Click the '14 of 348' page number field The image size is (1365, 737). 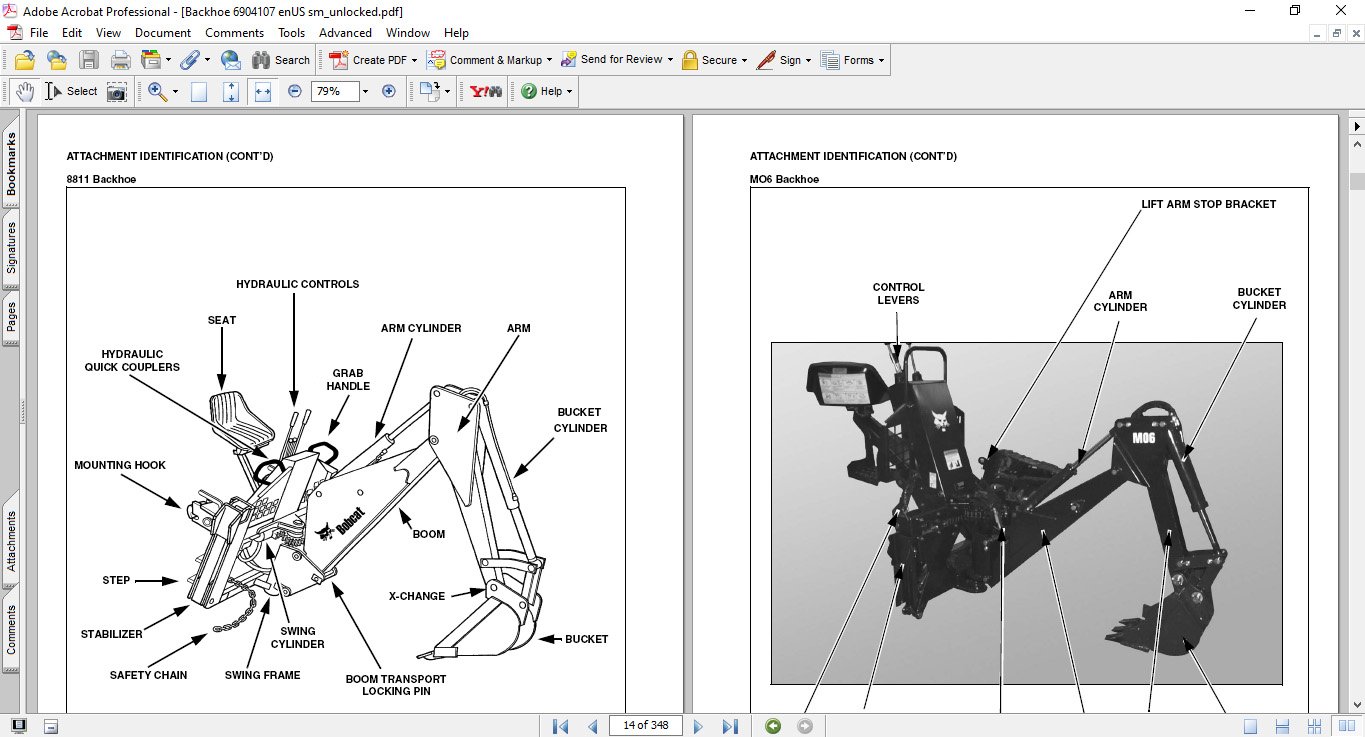click(645, 725)
